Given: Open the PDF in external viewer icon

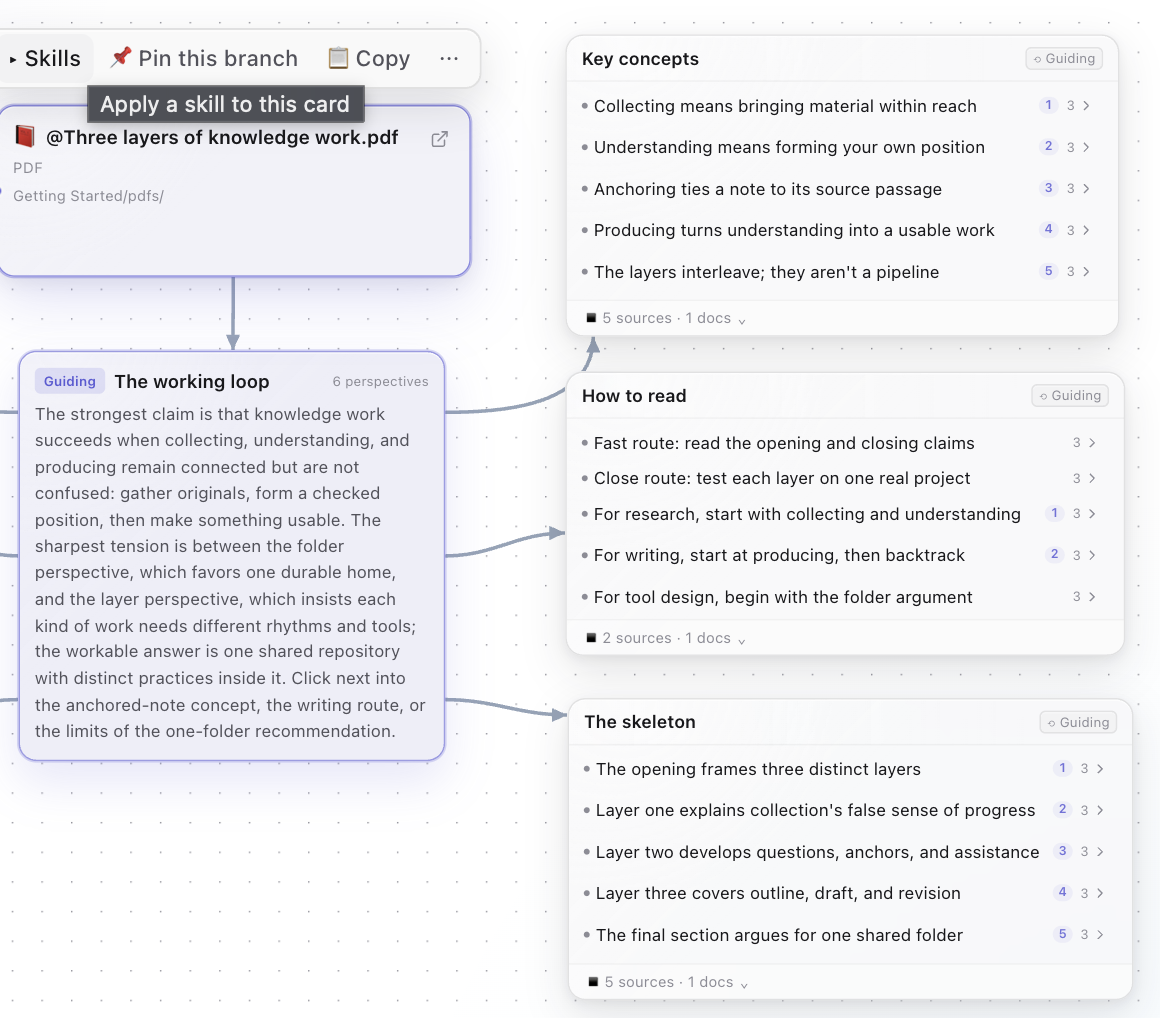Looking at the screenshot, I should (x=439, y=139).
